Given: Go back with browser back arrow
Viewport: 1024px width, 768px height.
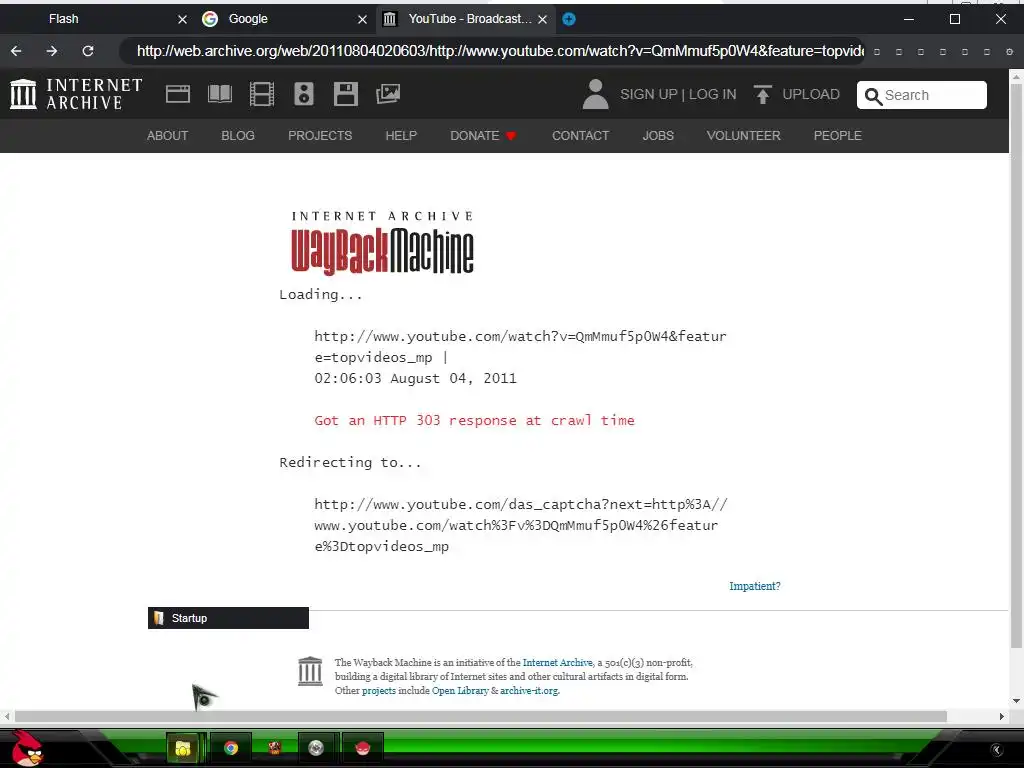Looking at the screenshot, I should tap(16, 51).
